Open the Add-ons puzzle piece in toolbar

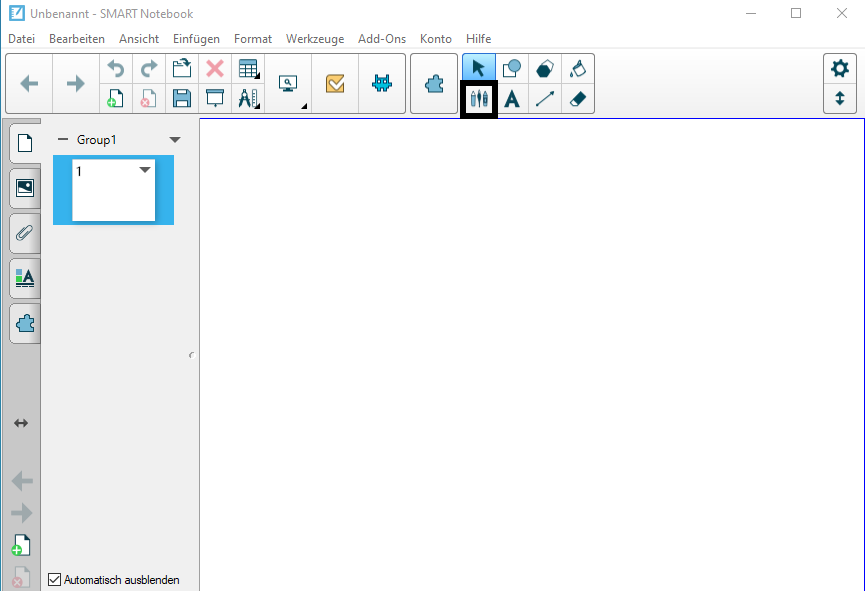434,84
